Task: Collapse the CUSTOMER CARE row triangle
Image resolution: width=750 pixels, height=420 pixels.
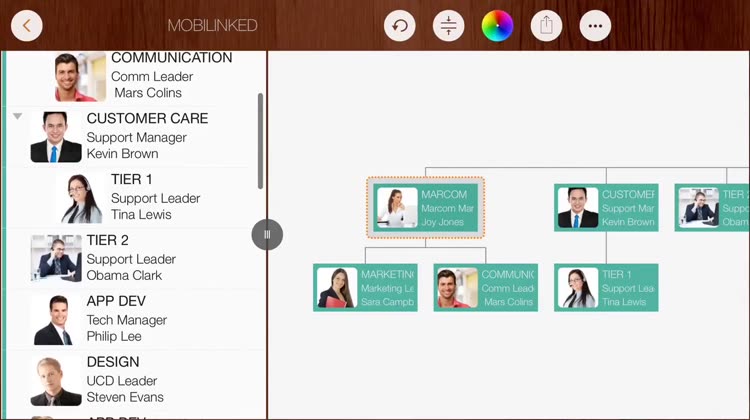Action: tap(18, 116)
